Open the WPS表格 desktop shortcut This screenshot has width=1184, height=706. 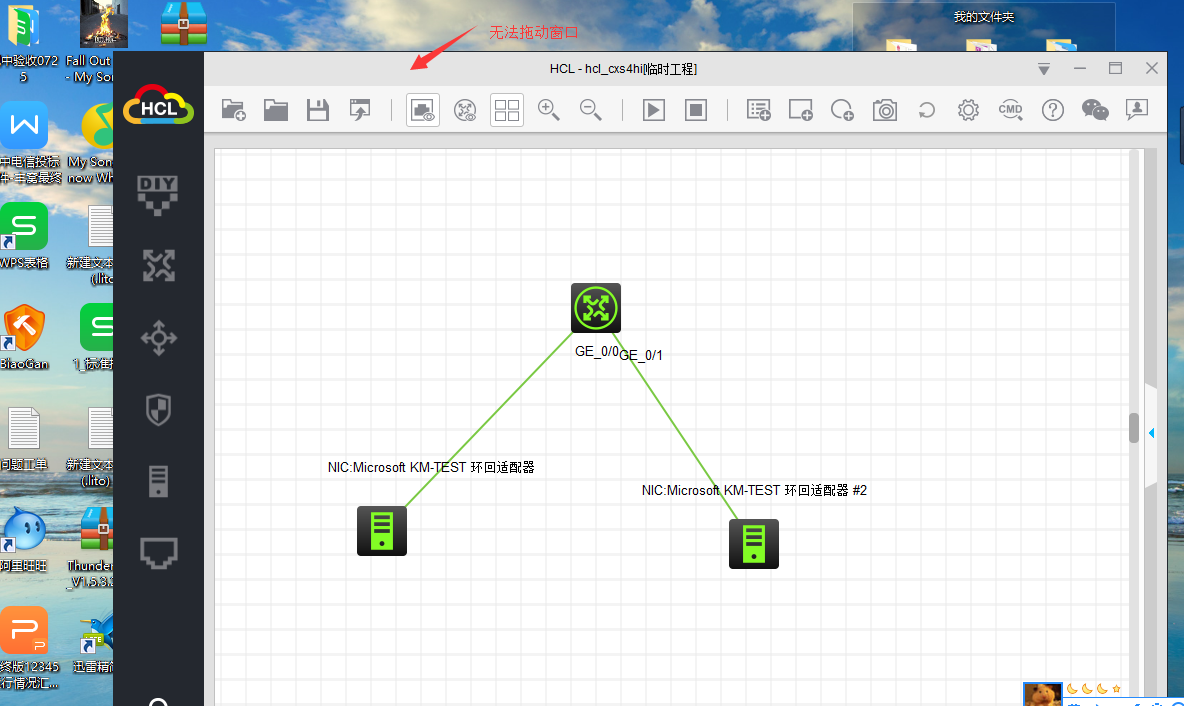click(24, 235)
